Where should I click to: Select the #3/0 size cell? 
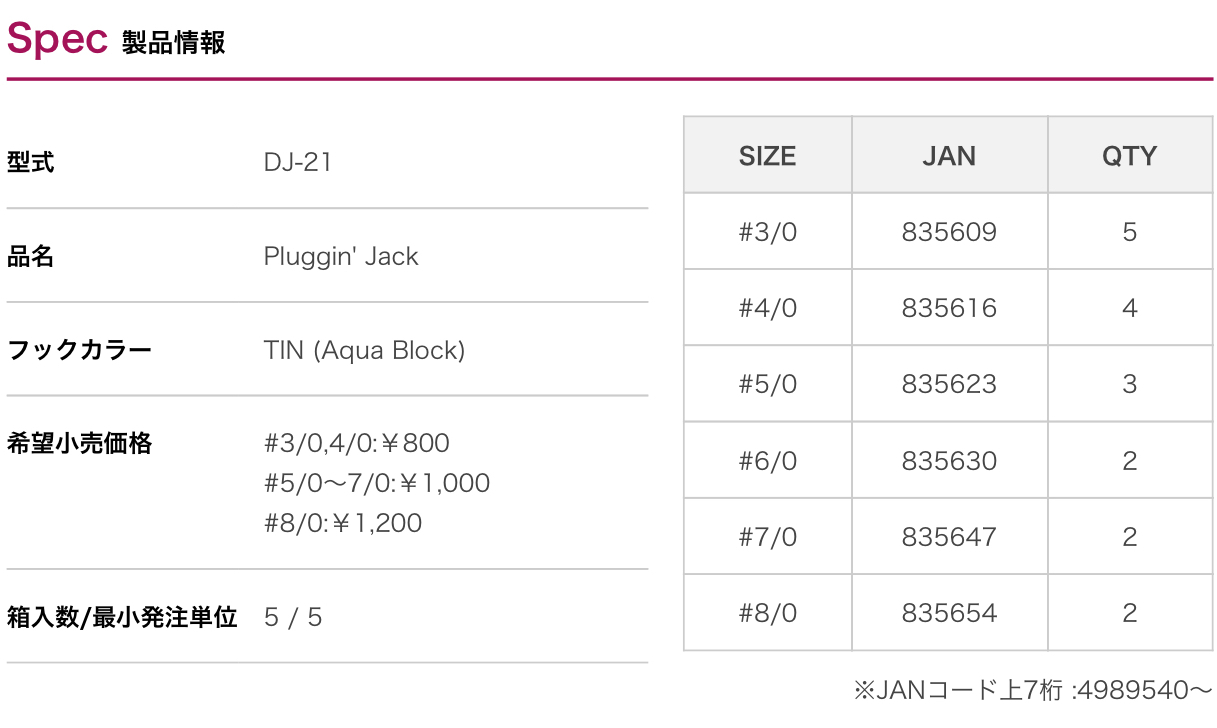767,232
